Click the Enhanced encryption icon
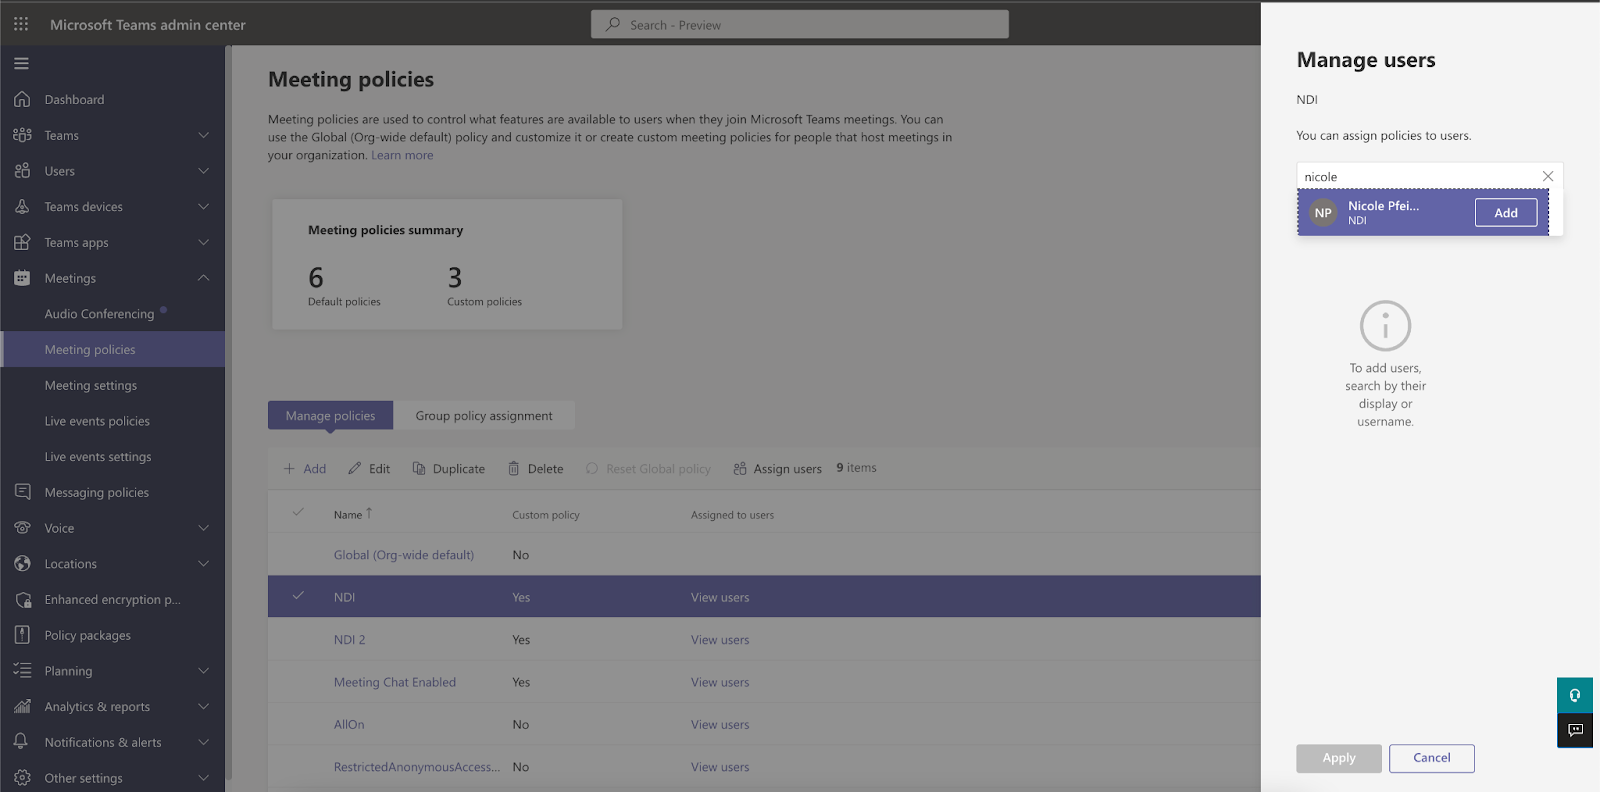1600x792 pixels. (22, 600)
